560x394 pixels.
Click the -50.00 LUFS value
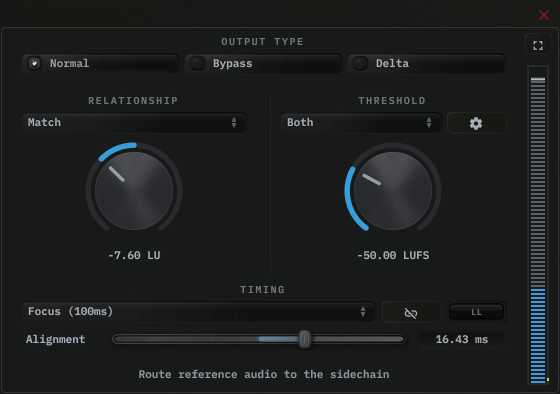(393, 255)
